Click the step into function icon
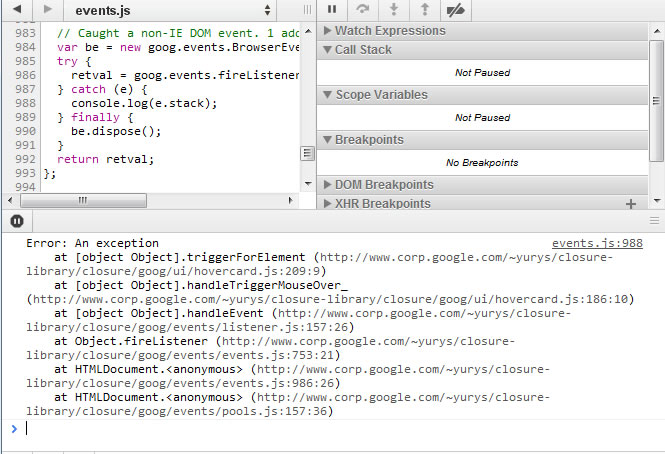The width and height of the screenshot is (665, 454). (394, 10)
